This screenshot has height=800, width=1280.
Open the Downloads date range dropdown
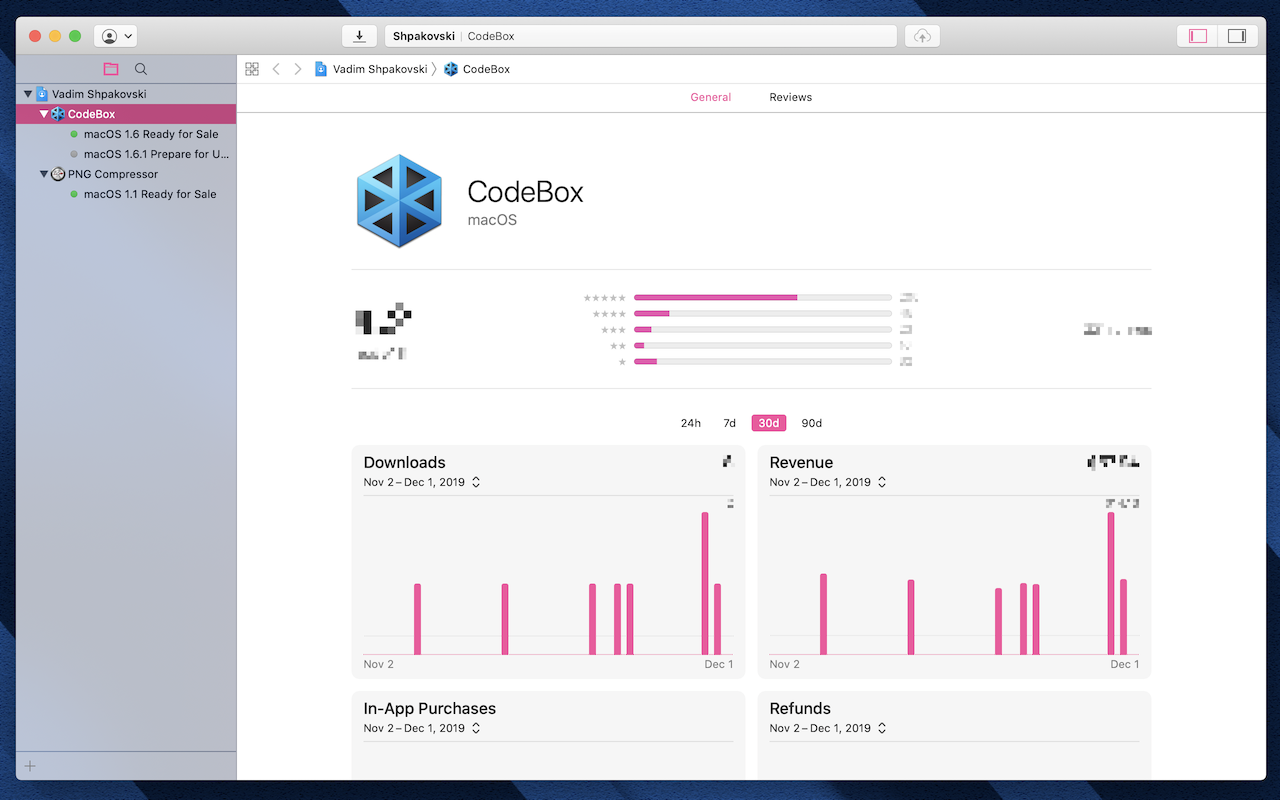(x=422, y=482)
